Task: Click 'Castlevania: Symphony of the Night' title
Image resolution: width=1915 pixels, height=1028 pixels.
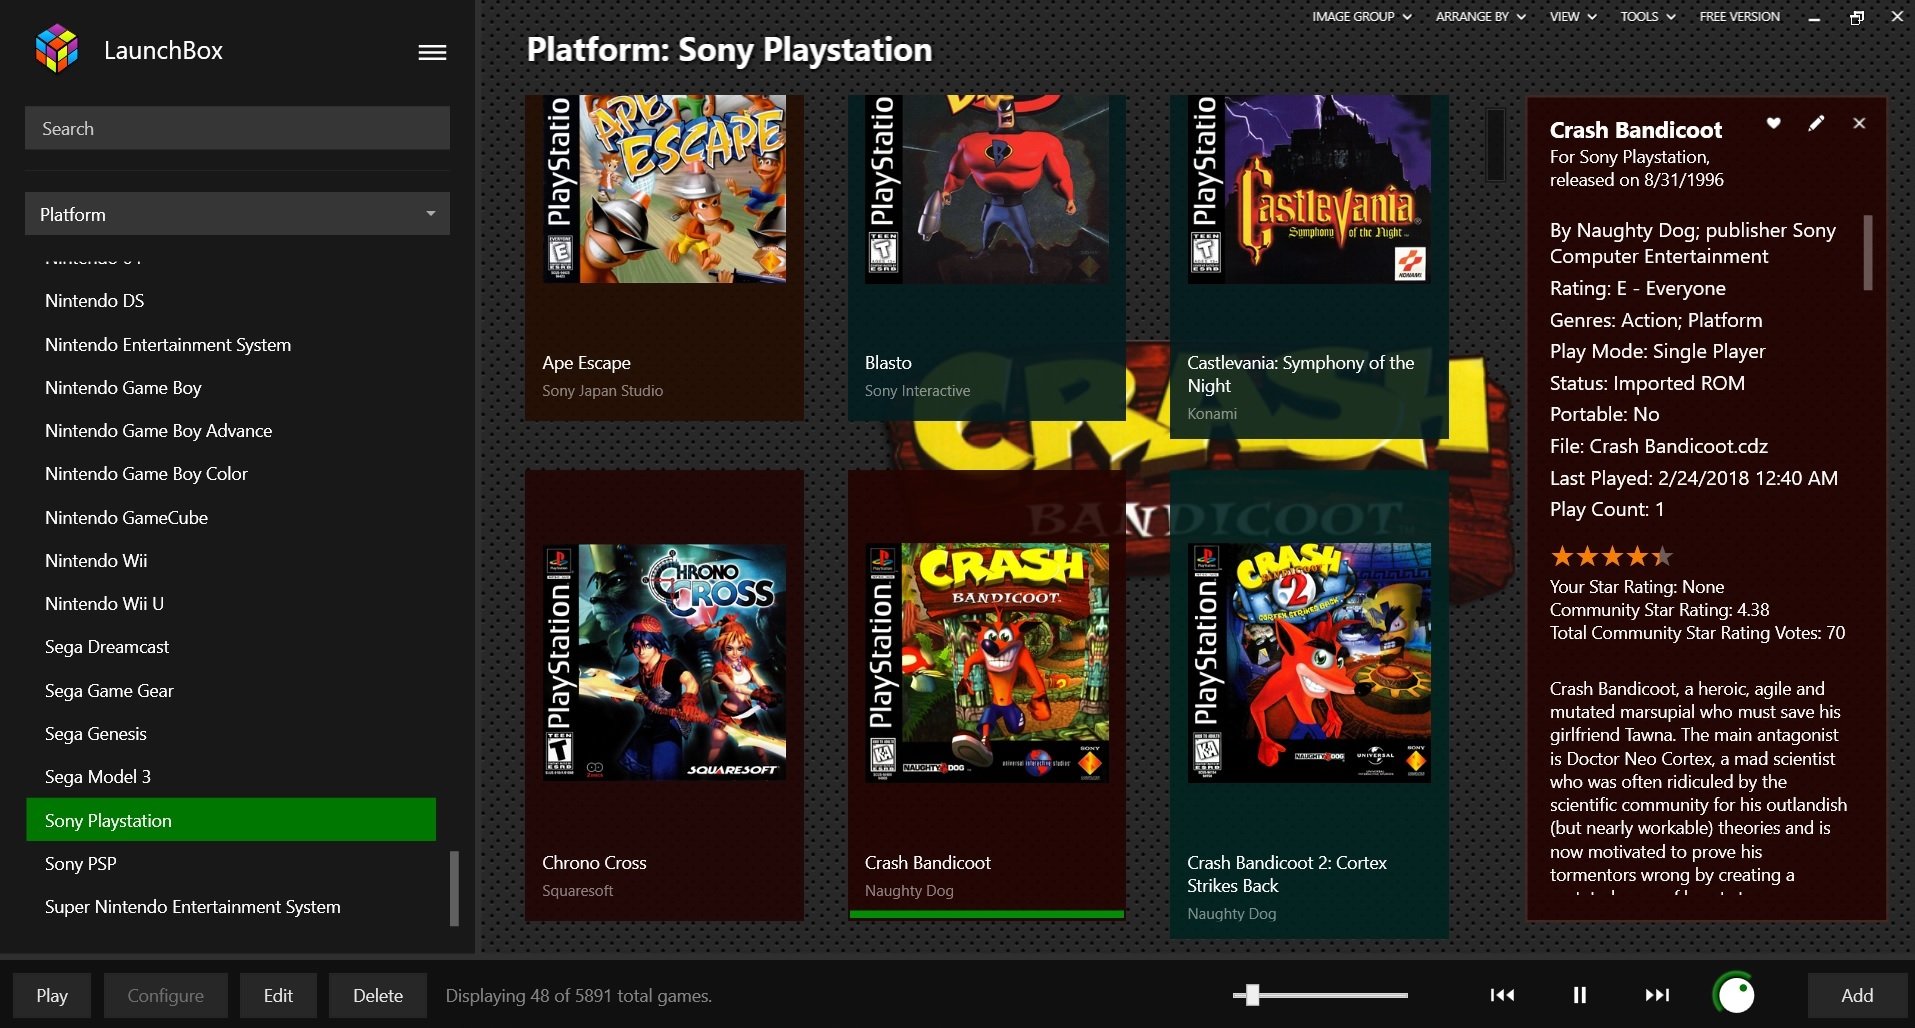Action: (x=1300, y=374)
